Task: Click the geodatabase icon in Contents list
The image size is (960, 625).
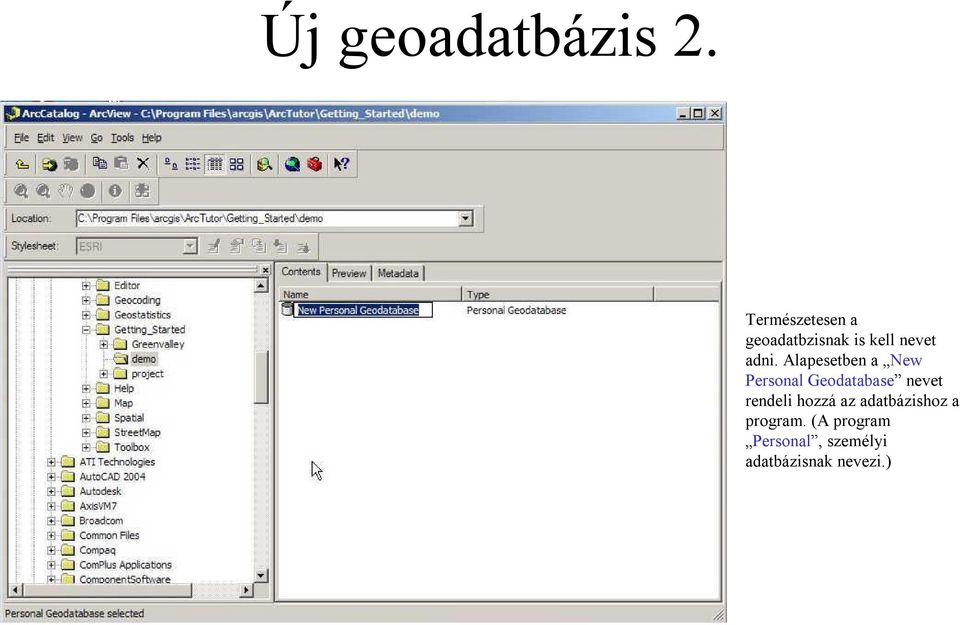Action: 287,310
